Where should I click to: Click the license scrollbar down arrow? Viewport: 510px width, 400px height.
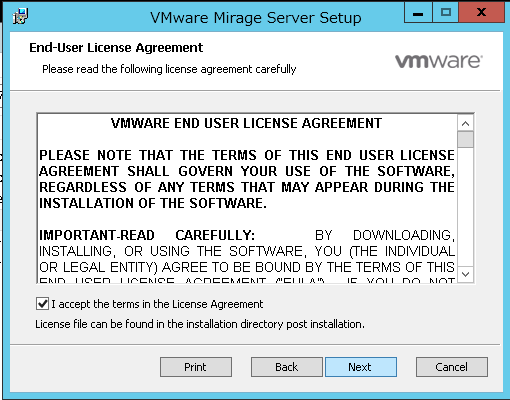click(x=466, y=274)
